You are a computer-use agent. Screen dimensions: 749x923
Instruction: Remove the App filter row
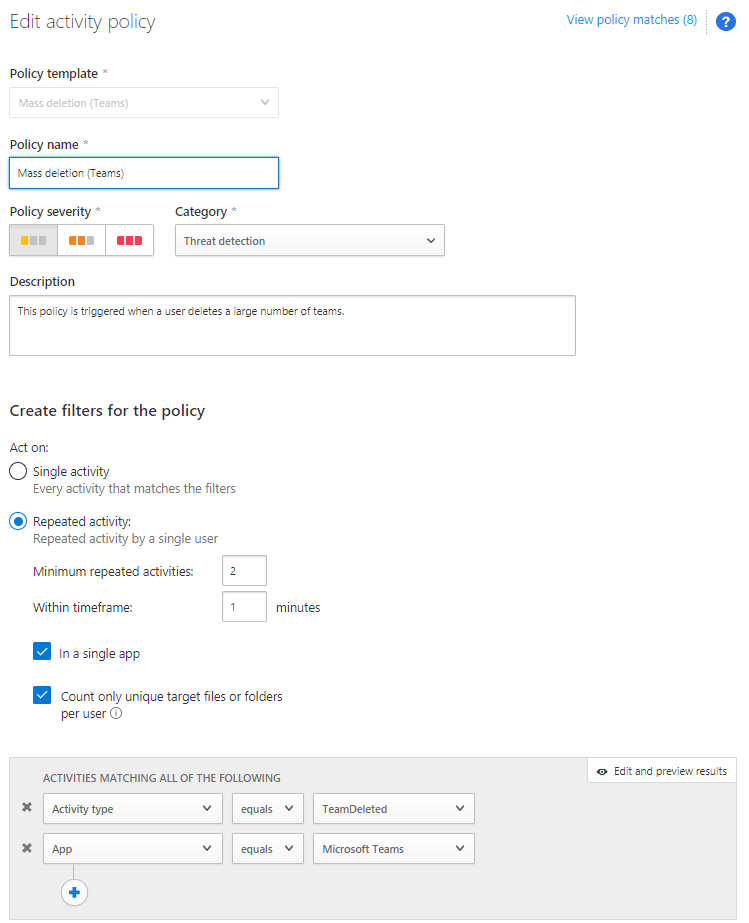(27, 848)
